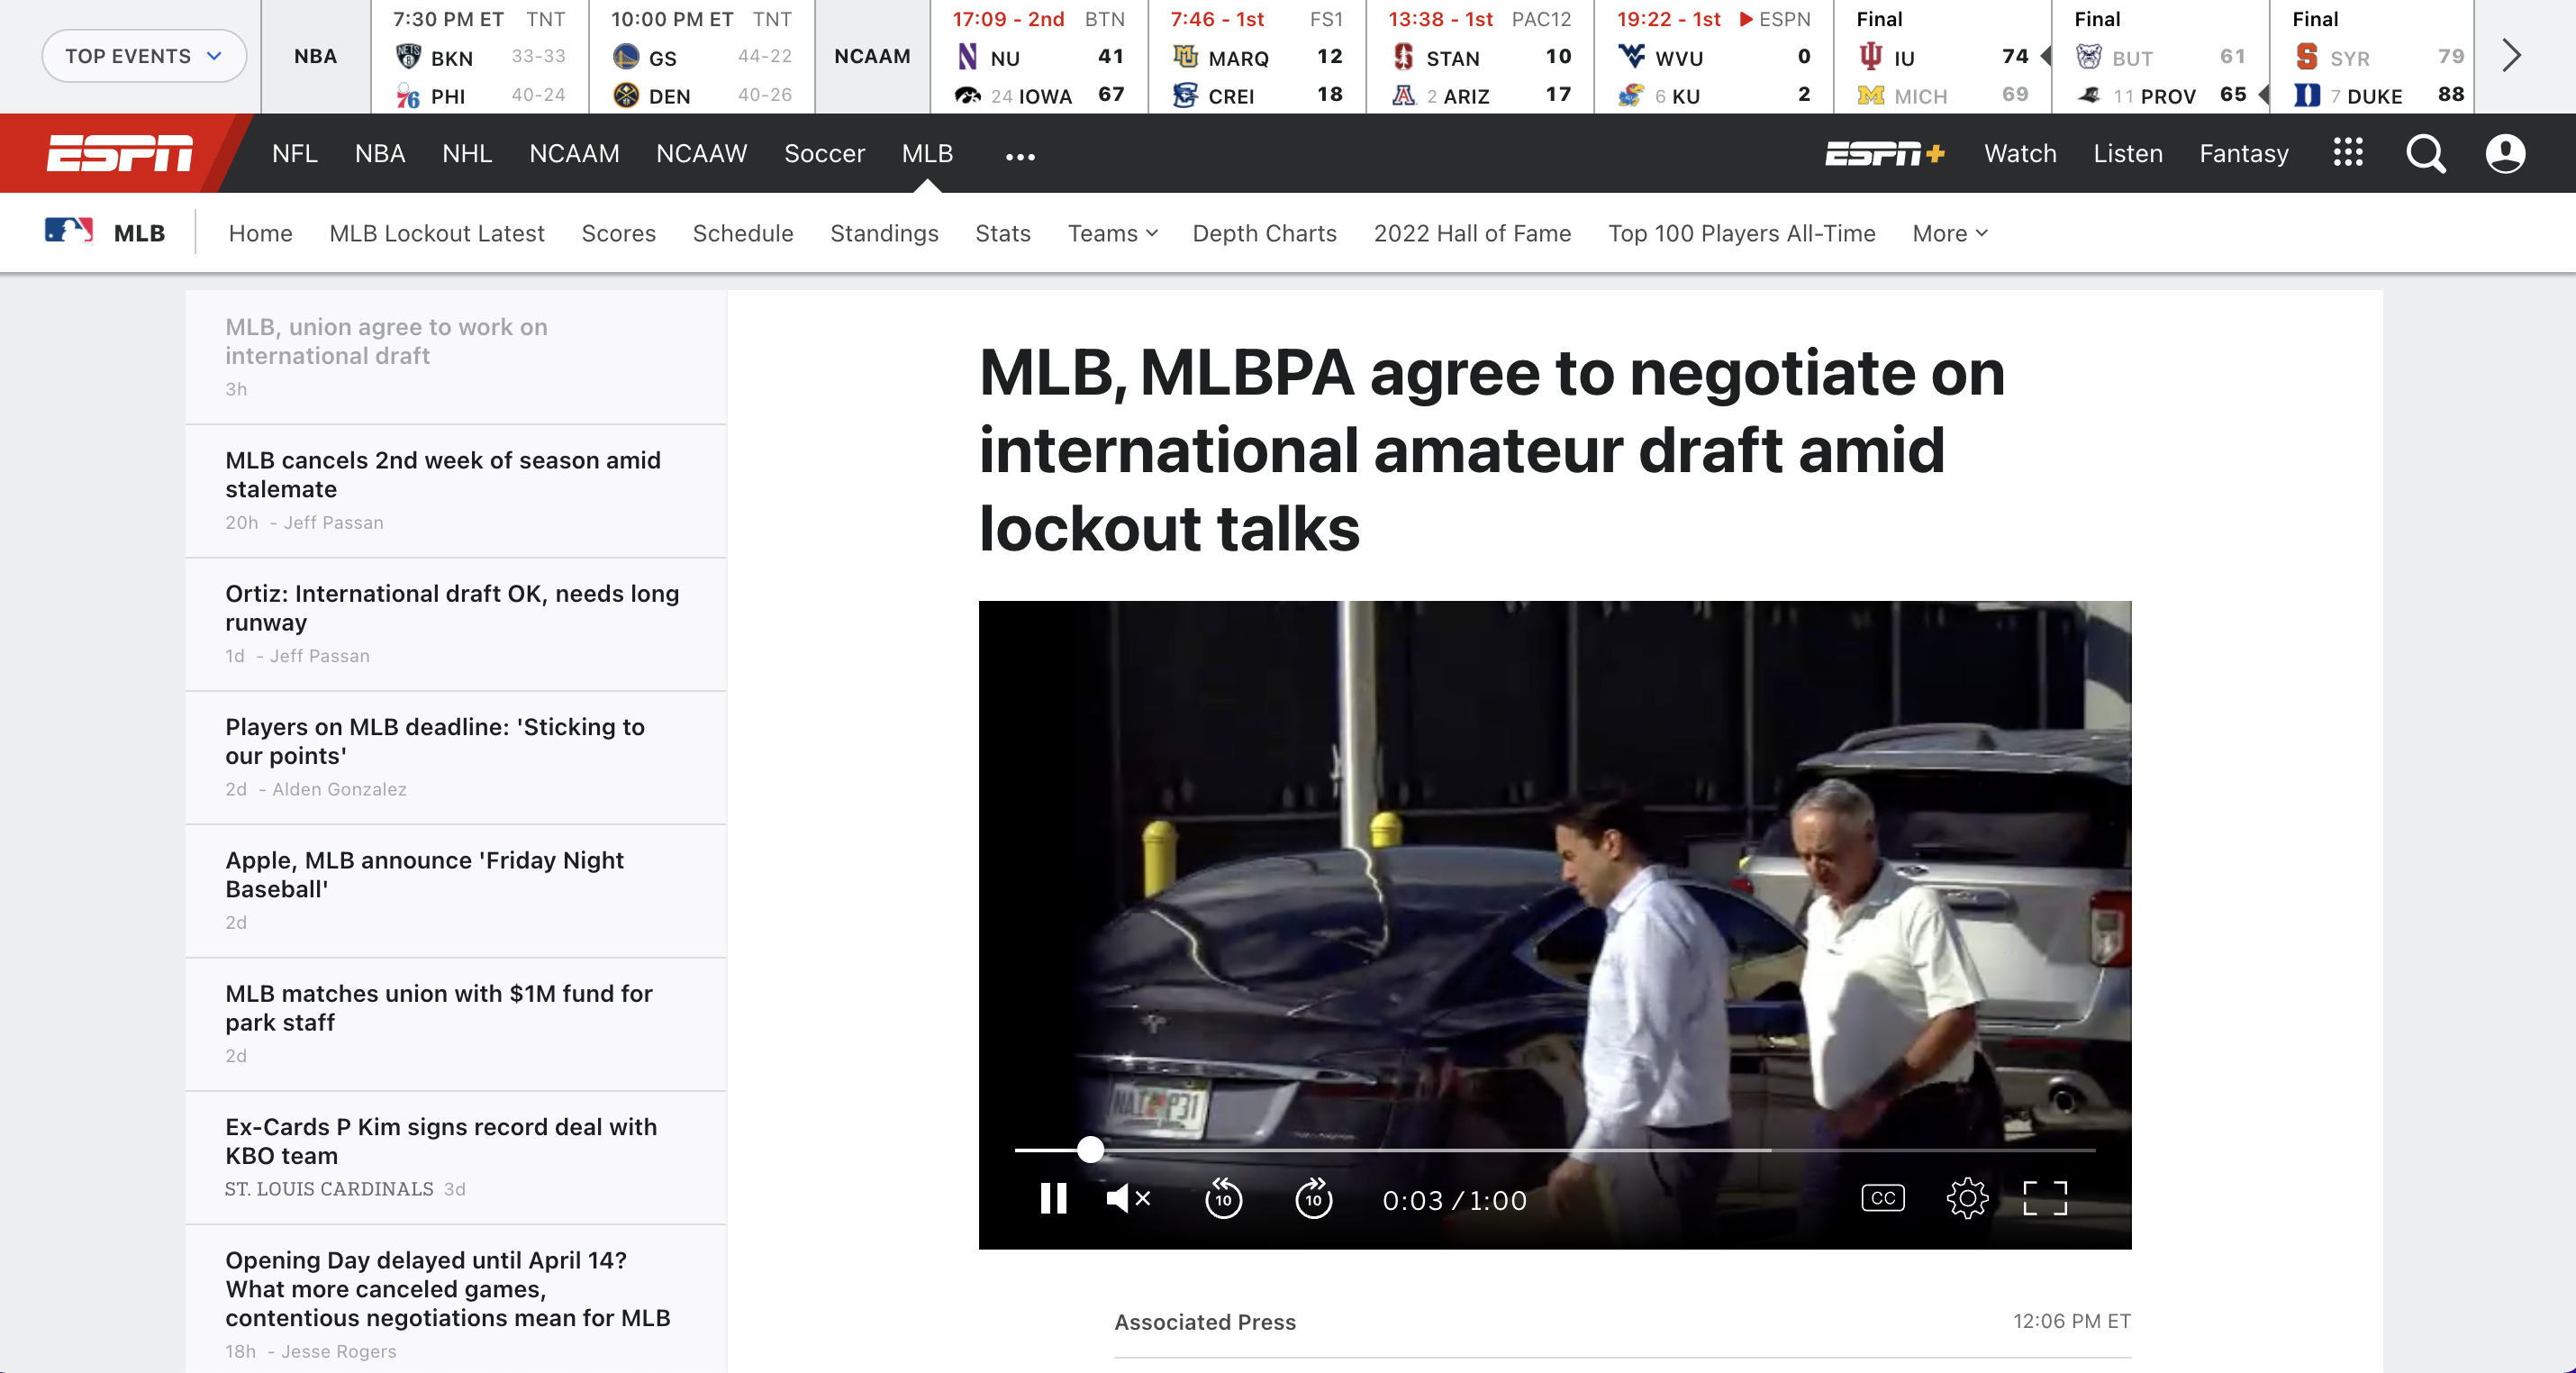The image size is (2576, 1373).
Task: Open $1M fund for park staff story
Action: [456, 1024]
